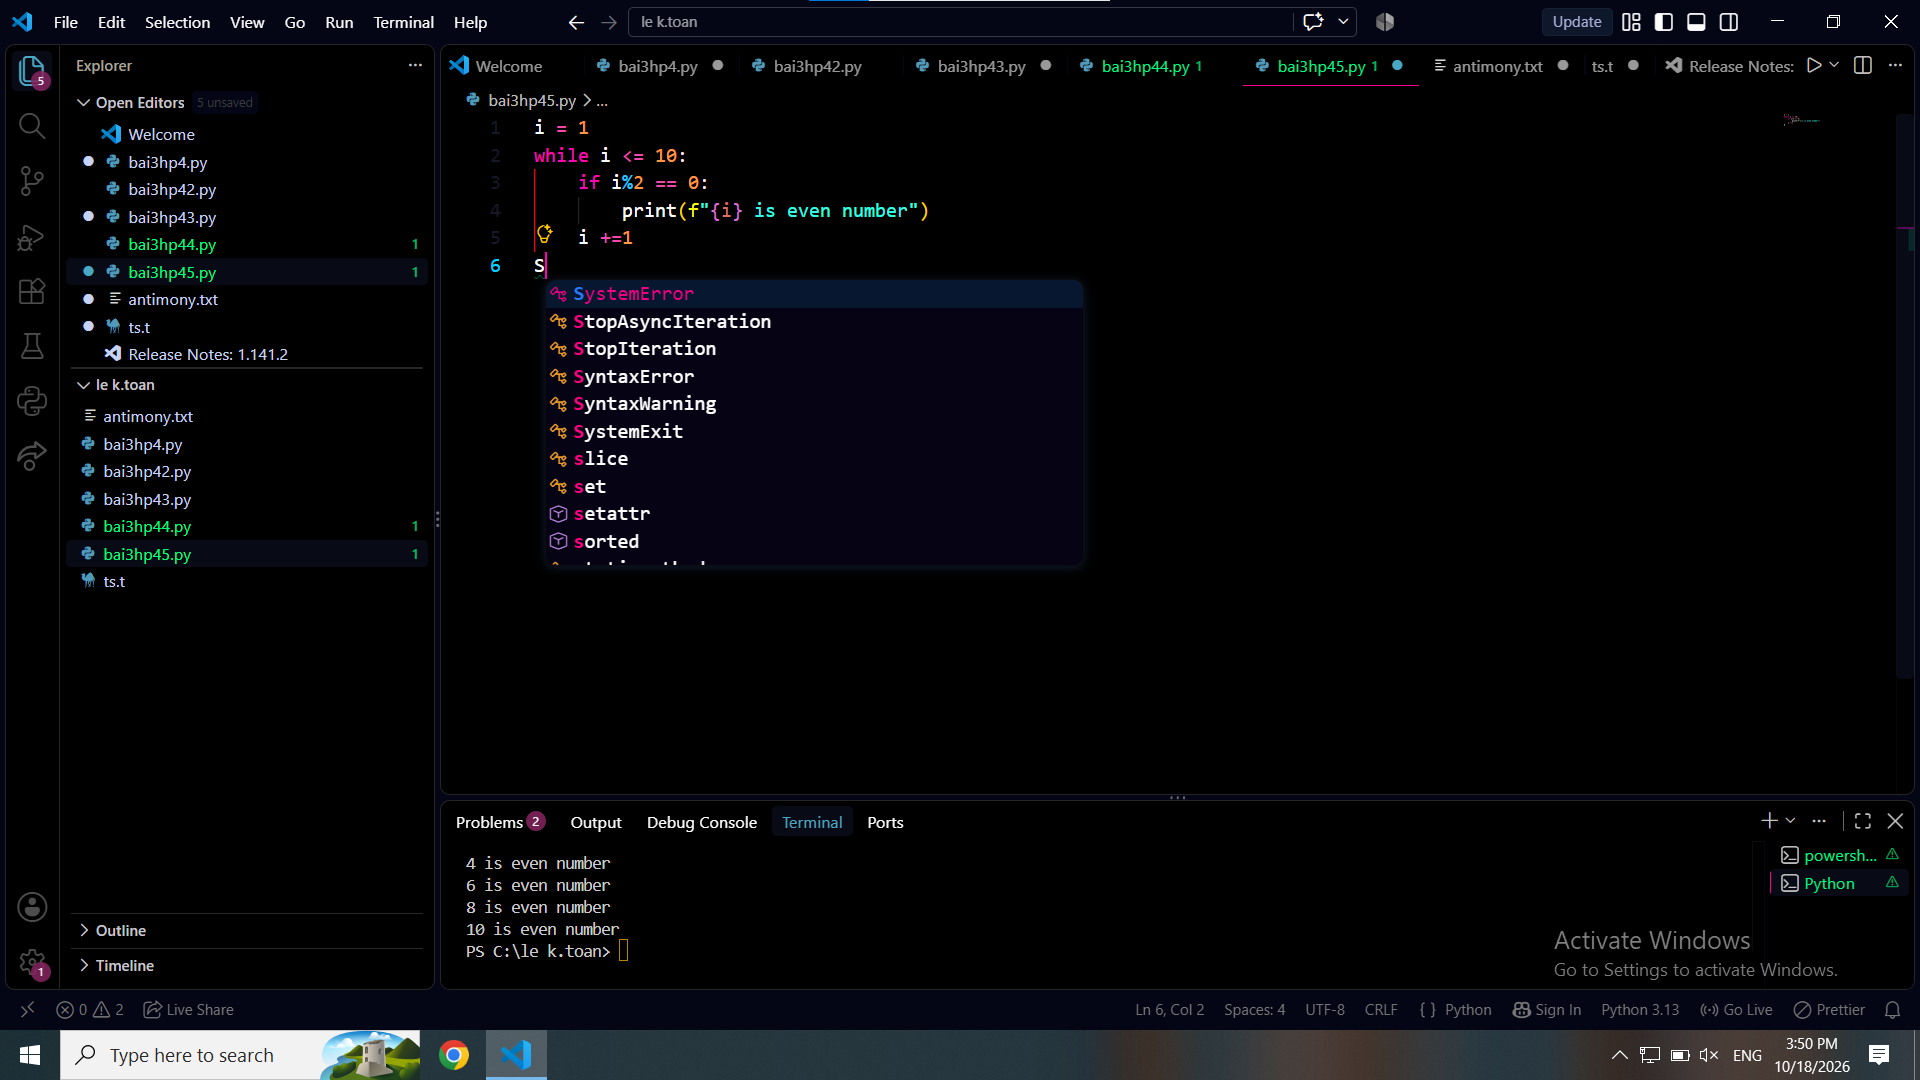The width and height of the screenshot is (1920, 1080).
Task: Open the Search view in activity bar
Action: coord(32,126)
